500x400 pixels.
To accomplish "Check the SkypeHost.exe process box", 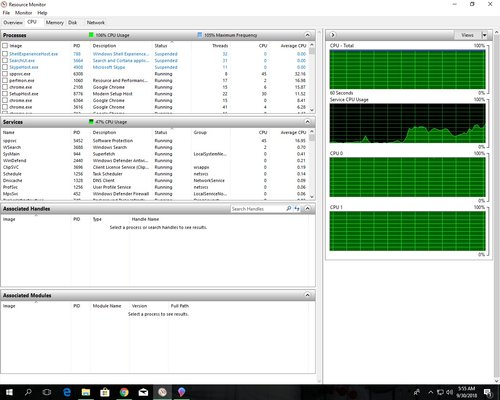I will [x=5, y=67].
